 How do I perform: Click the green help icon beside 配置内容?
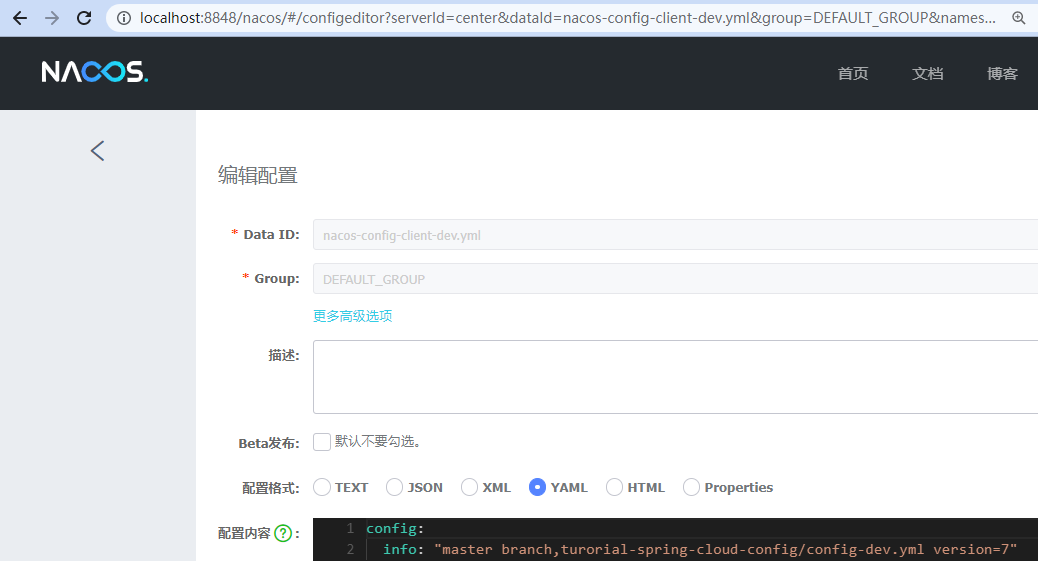[283, 533]
